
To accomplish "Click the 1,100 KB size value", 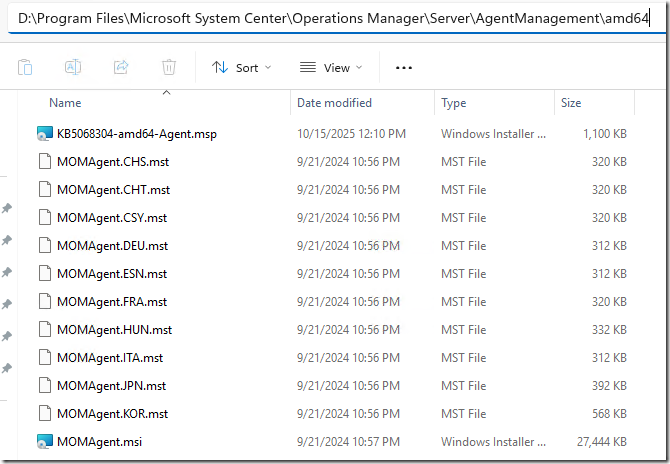I will point(605,134).
